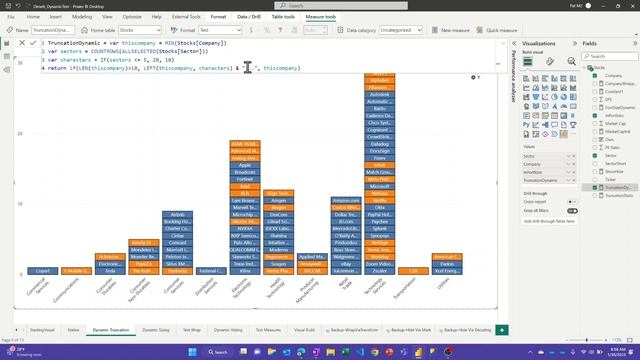Expand the formula bar chevron
Screen dimensions: 640x360
click(x=503, y=43)
